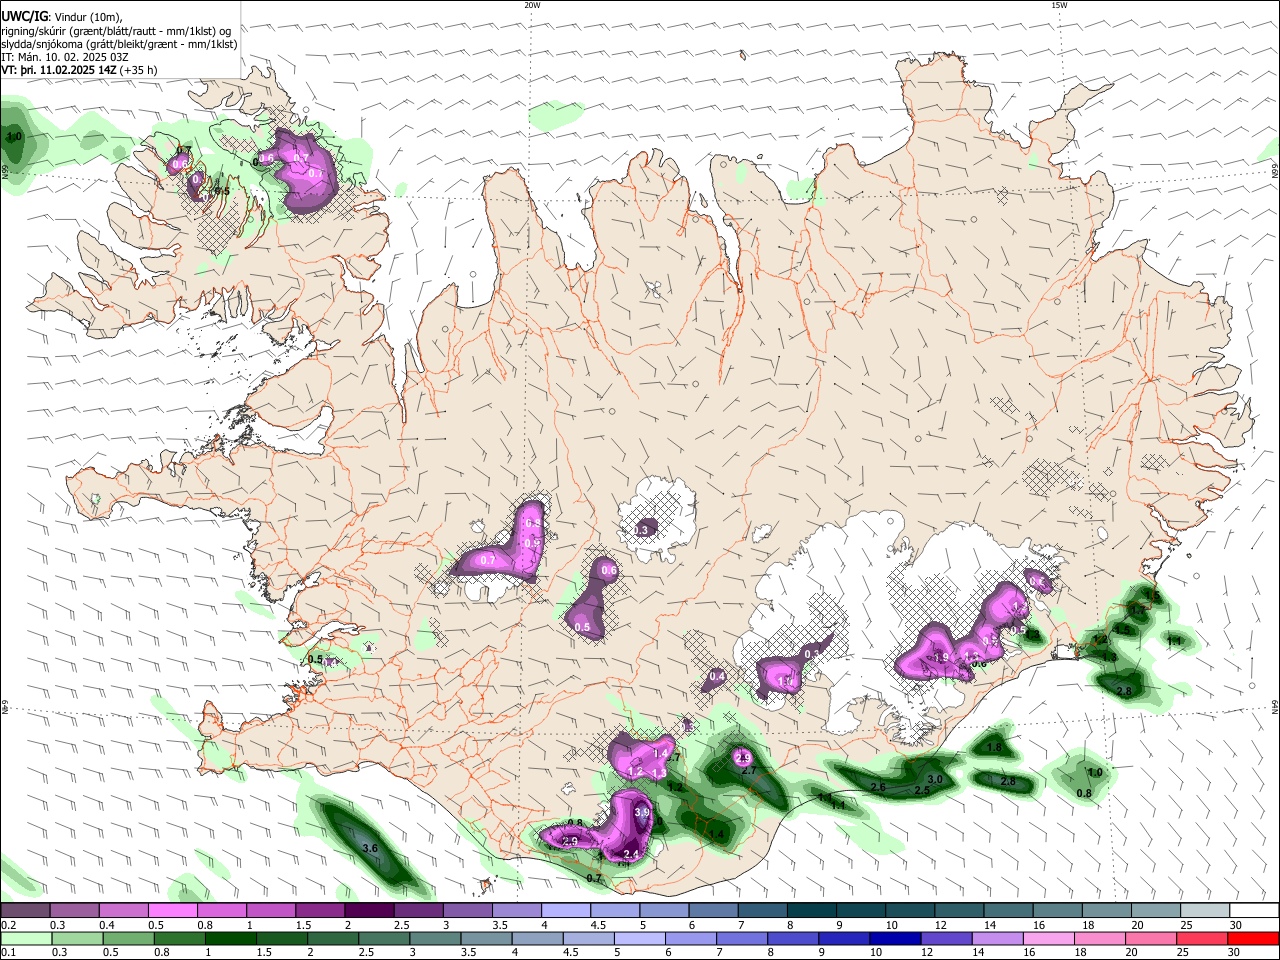1280x960 pixels.
Task: Click the 3.0 rainfall value off the south coast
Action: click(x=935, y=779)
